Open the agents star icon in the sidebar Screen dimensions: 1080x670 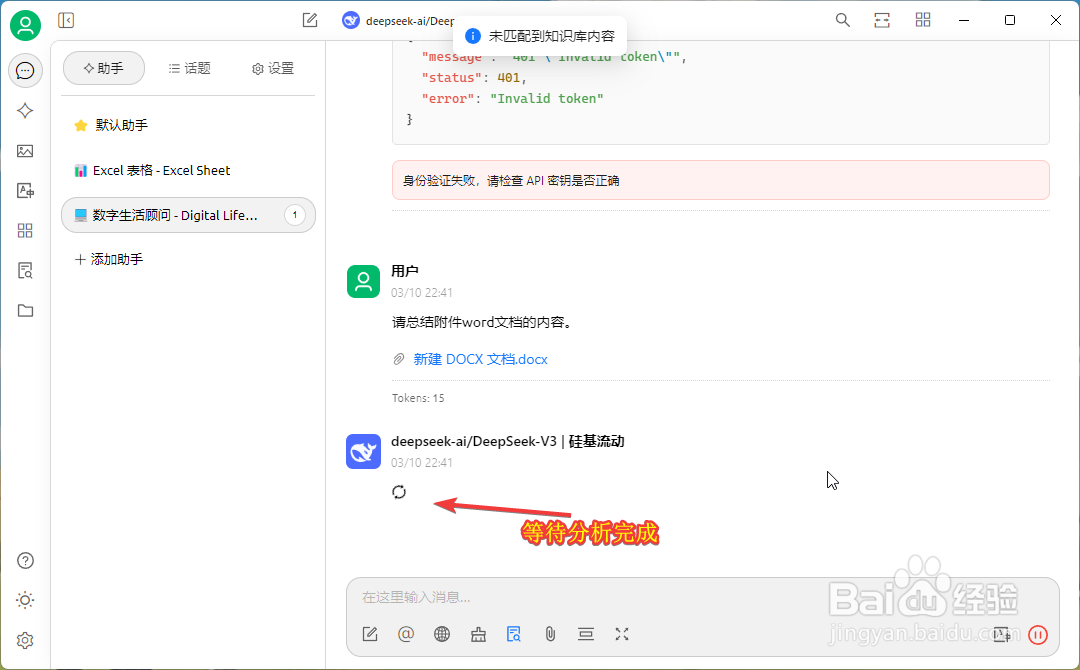25,111
